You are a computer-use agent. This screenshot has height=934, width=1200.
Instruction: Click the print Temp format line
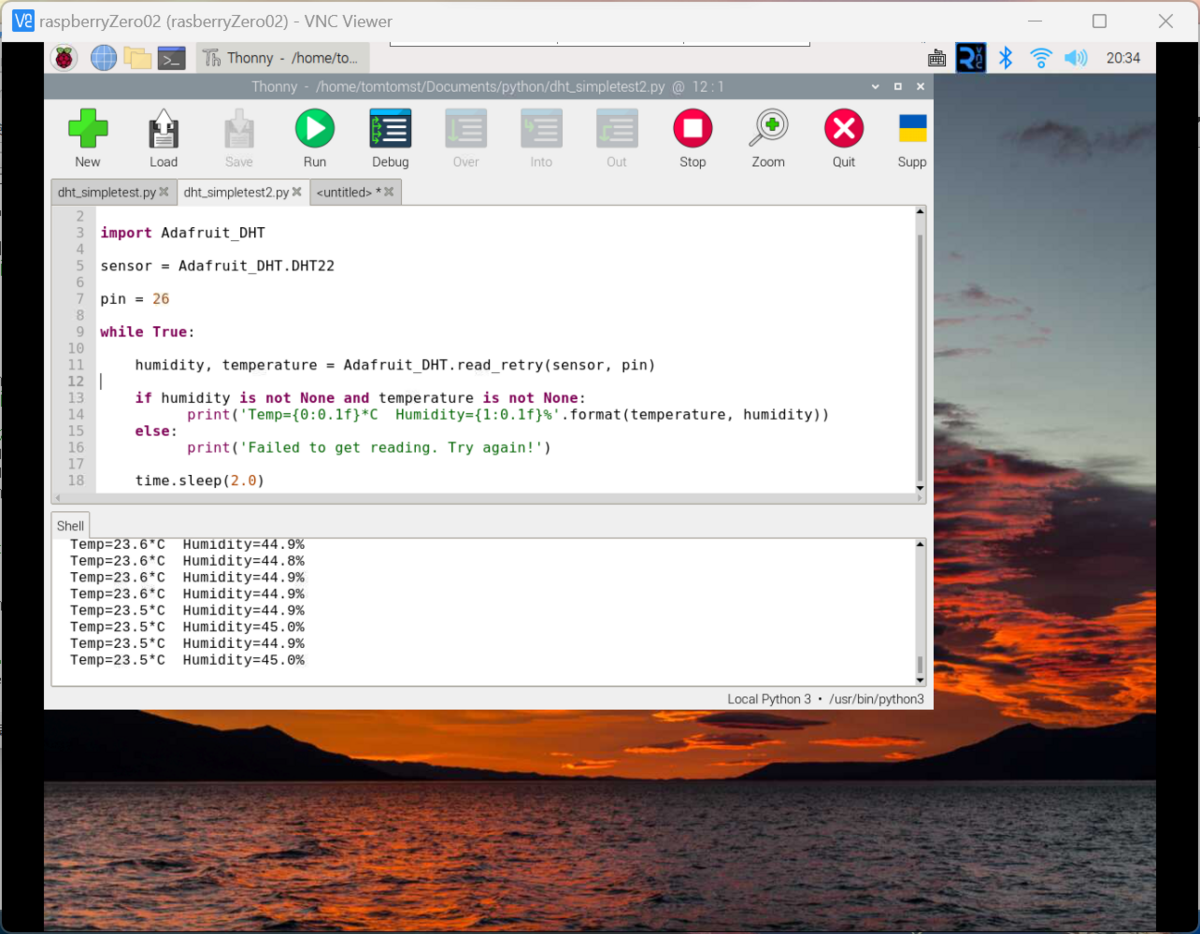508,414
